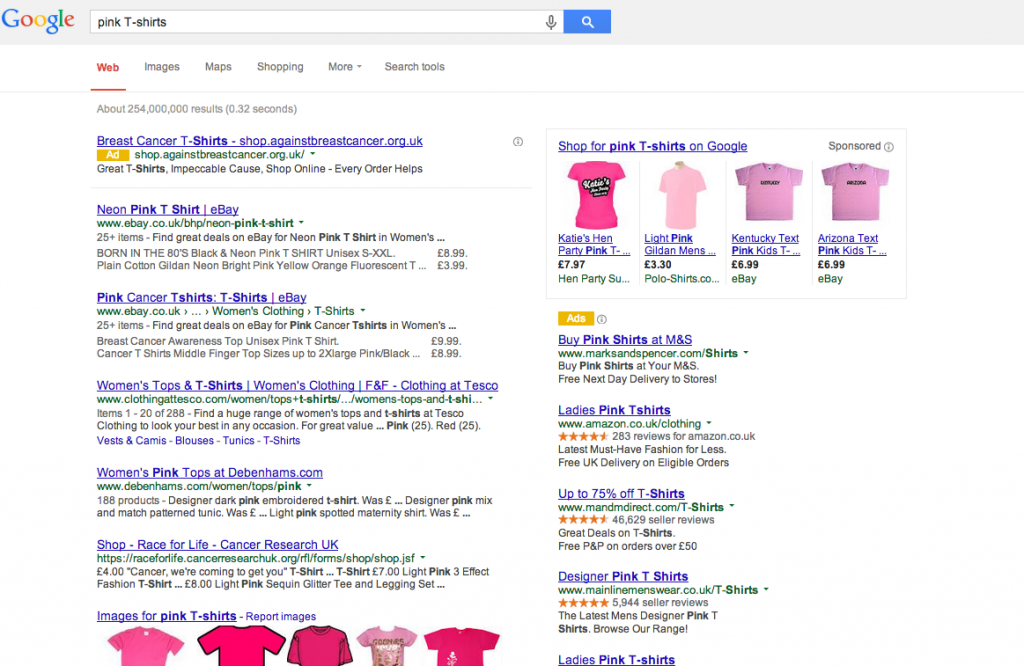The height and width of the screenshot is (666, 1024).
Task: Open Women's Tops & T-Shirts Tesco result
Action: 297,385
